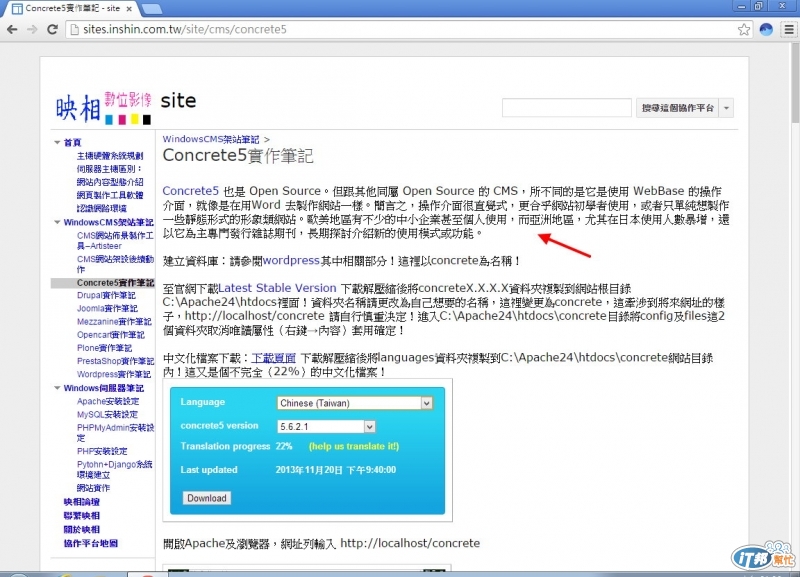The width and height of the screenshot is (800, 577).
Task: Click the 'help us translate it!' link
Action: pos(354,446)
